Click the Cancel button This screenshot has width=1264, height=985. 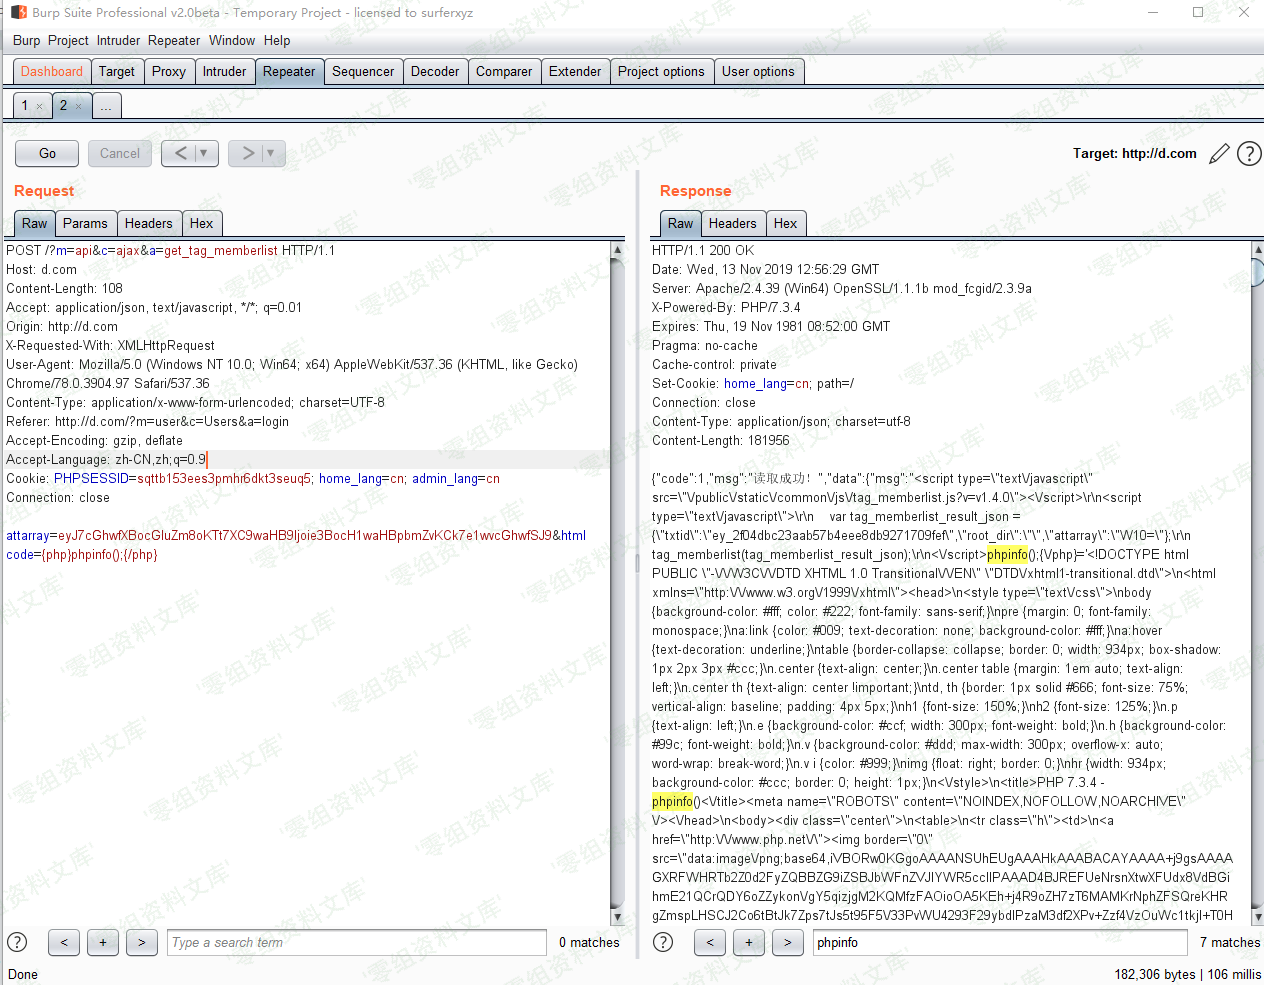point(120,153)
